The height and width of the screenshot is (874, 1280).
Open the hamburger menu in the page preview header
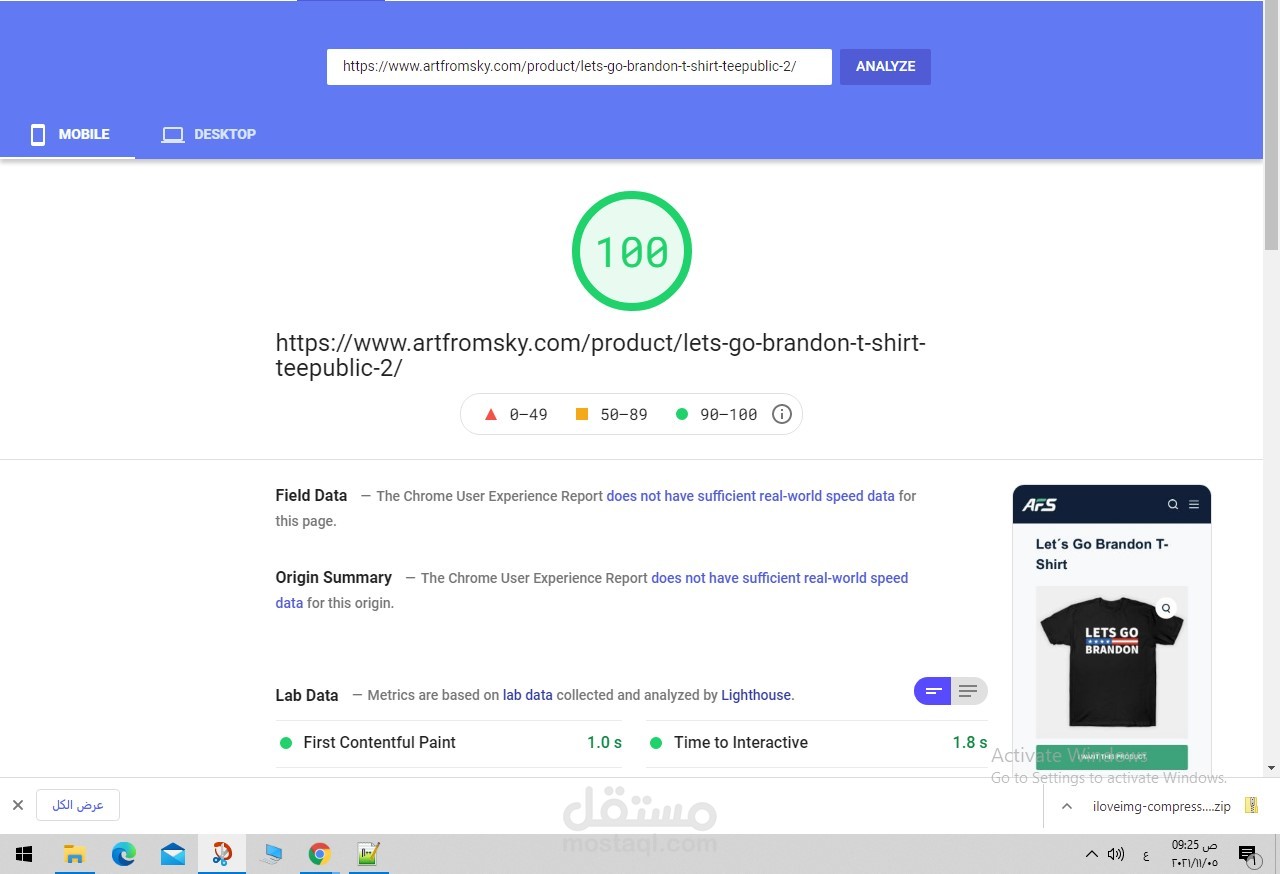1193,505
